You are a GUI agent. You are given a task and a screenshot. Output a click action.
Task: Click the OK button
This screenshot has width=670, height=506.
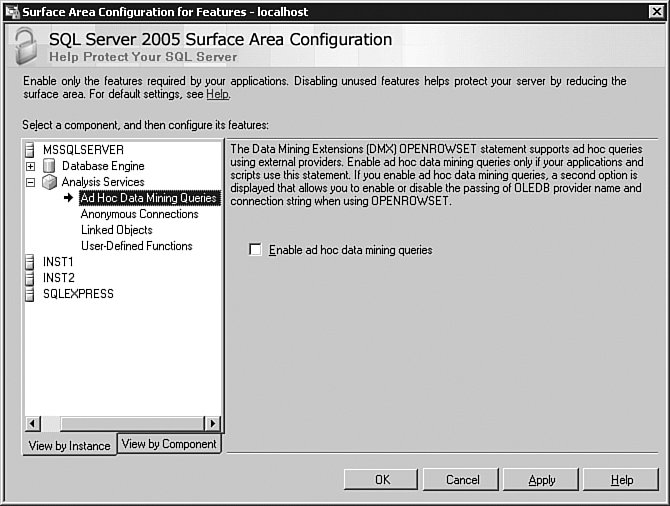coord(381,480)
